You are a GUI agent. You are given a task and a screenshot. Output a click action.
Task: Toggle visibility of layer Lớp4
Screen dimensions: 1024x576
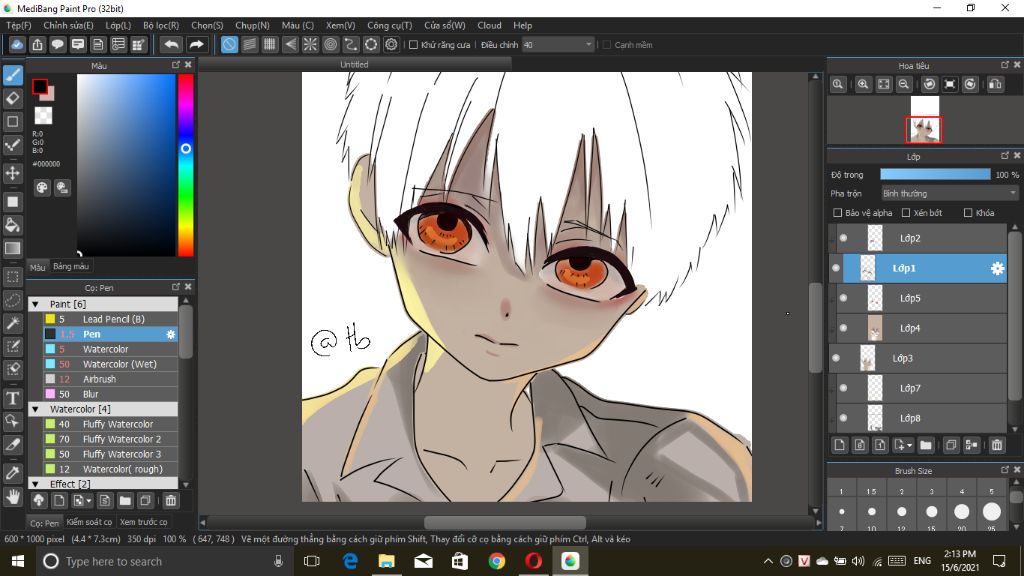point(843,328)
